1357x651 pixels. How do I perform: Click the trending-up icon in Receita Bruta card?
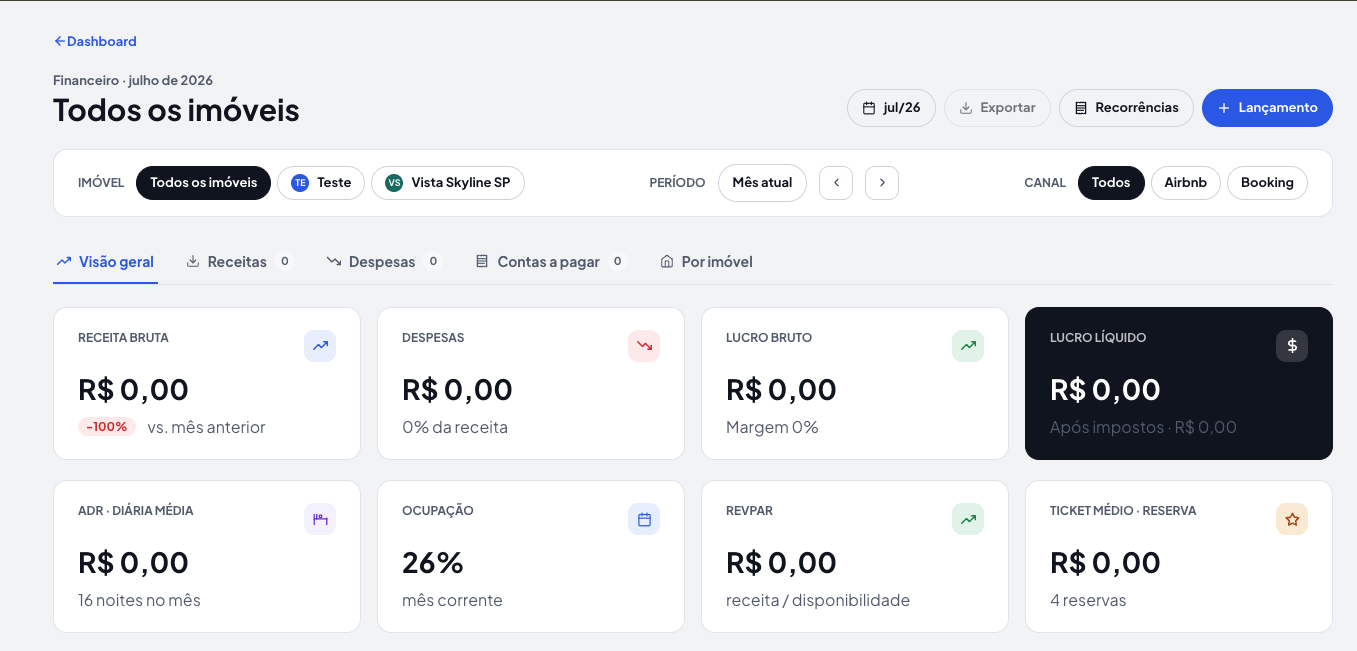(320, 346)
